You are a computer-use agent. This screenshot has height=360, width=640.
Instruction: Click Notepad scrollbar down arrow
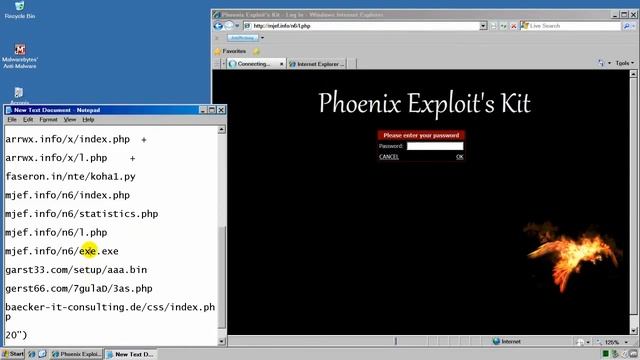tap(221, 341)
